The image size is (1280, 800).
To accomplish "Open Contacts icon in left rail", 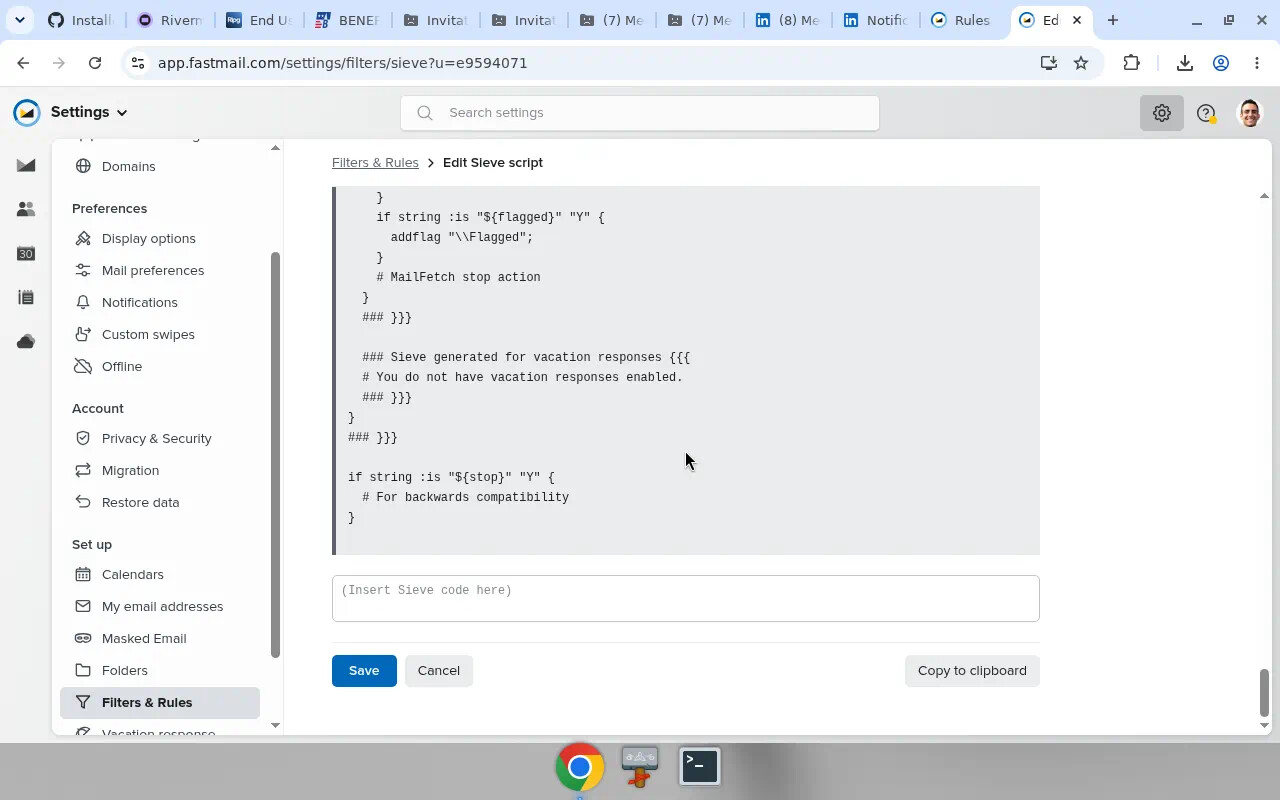I will point(26,209).
